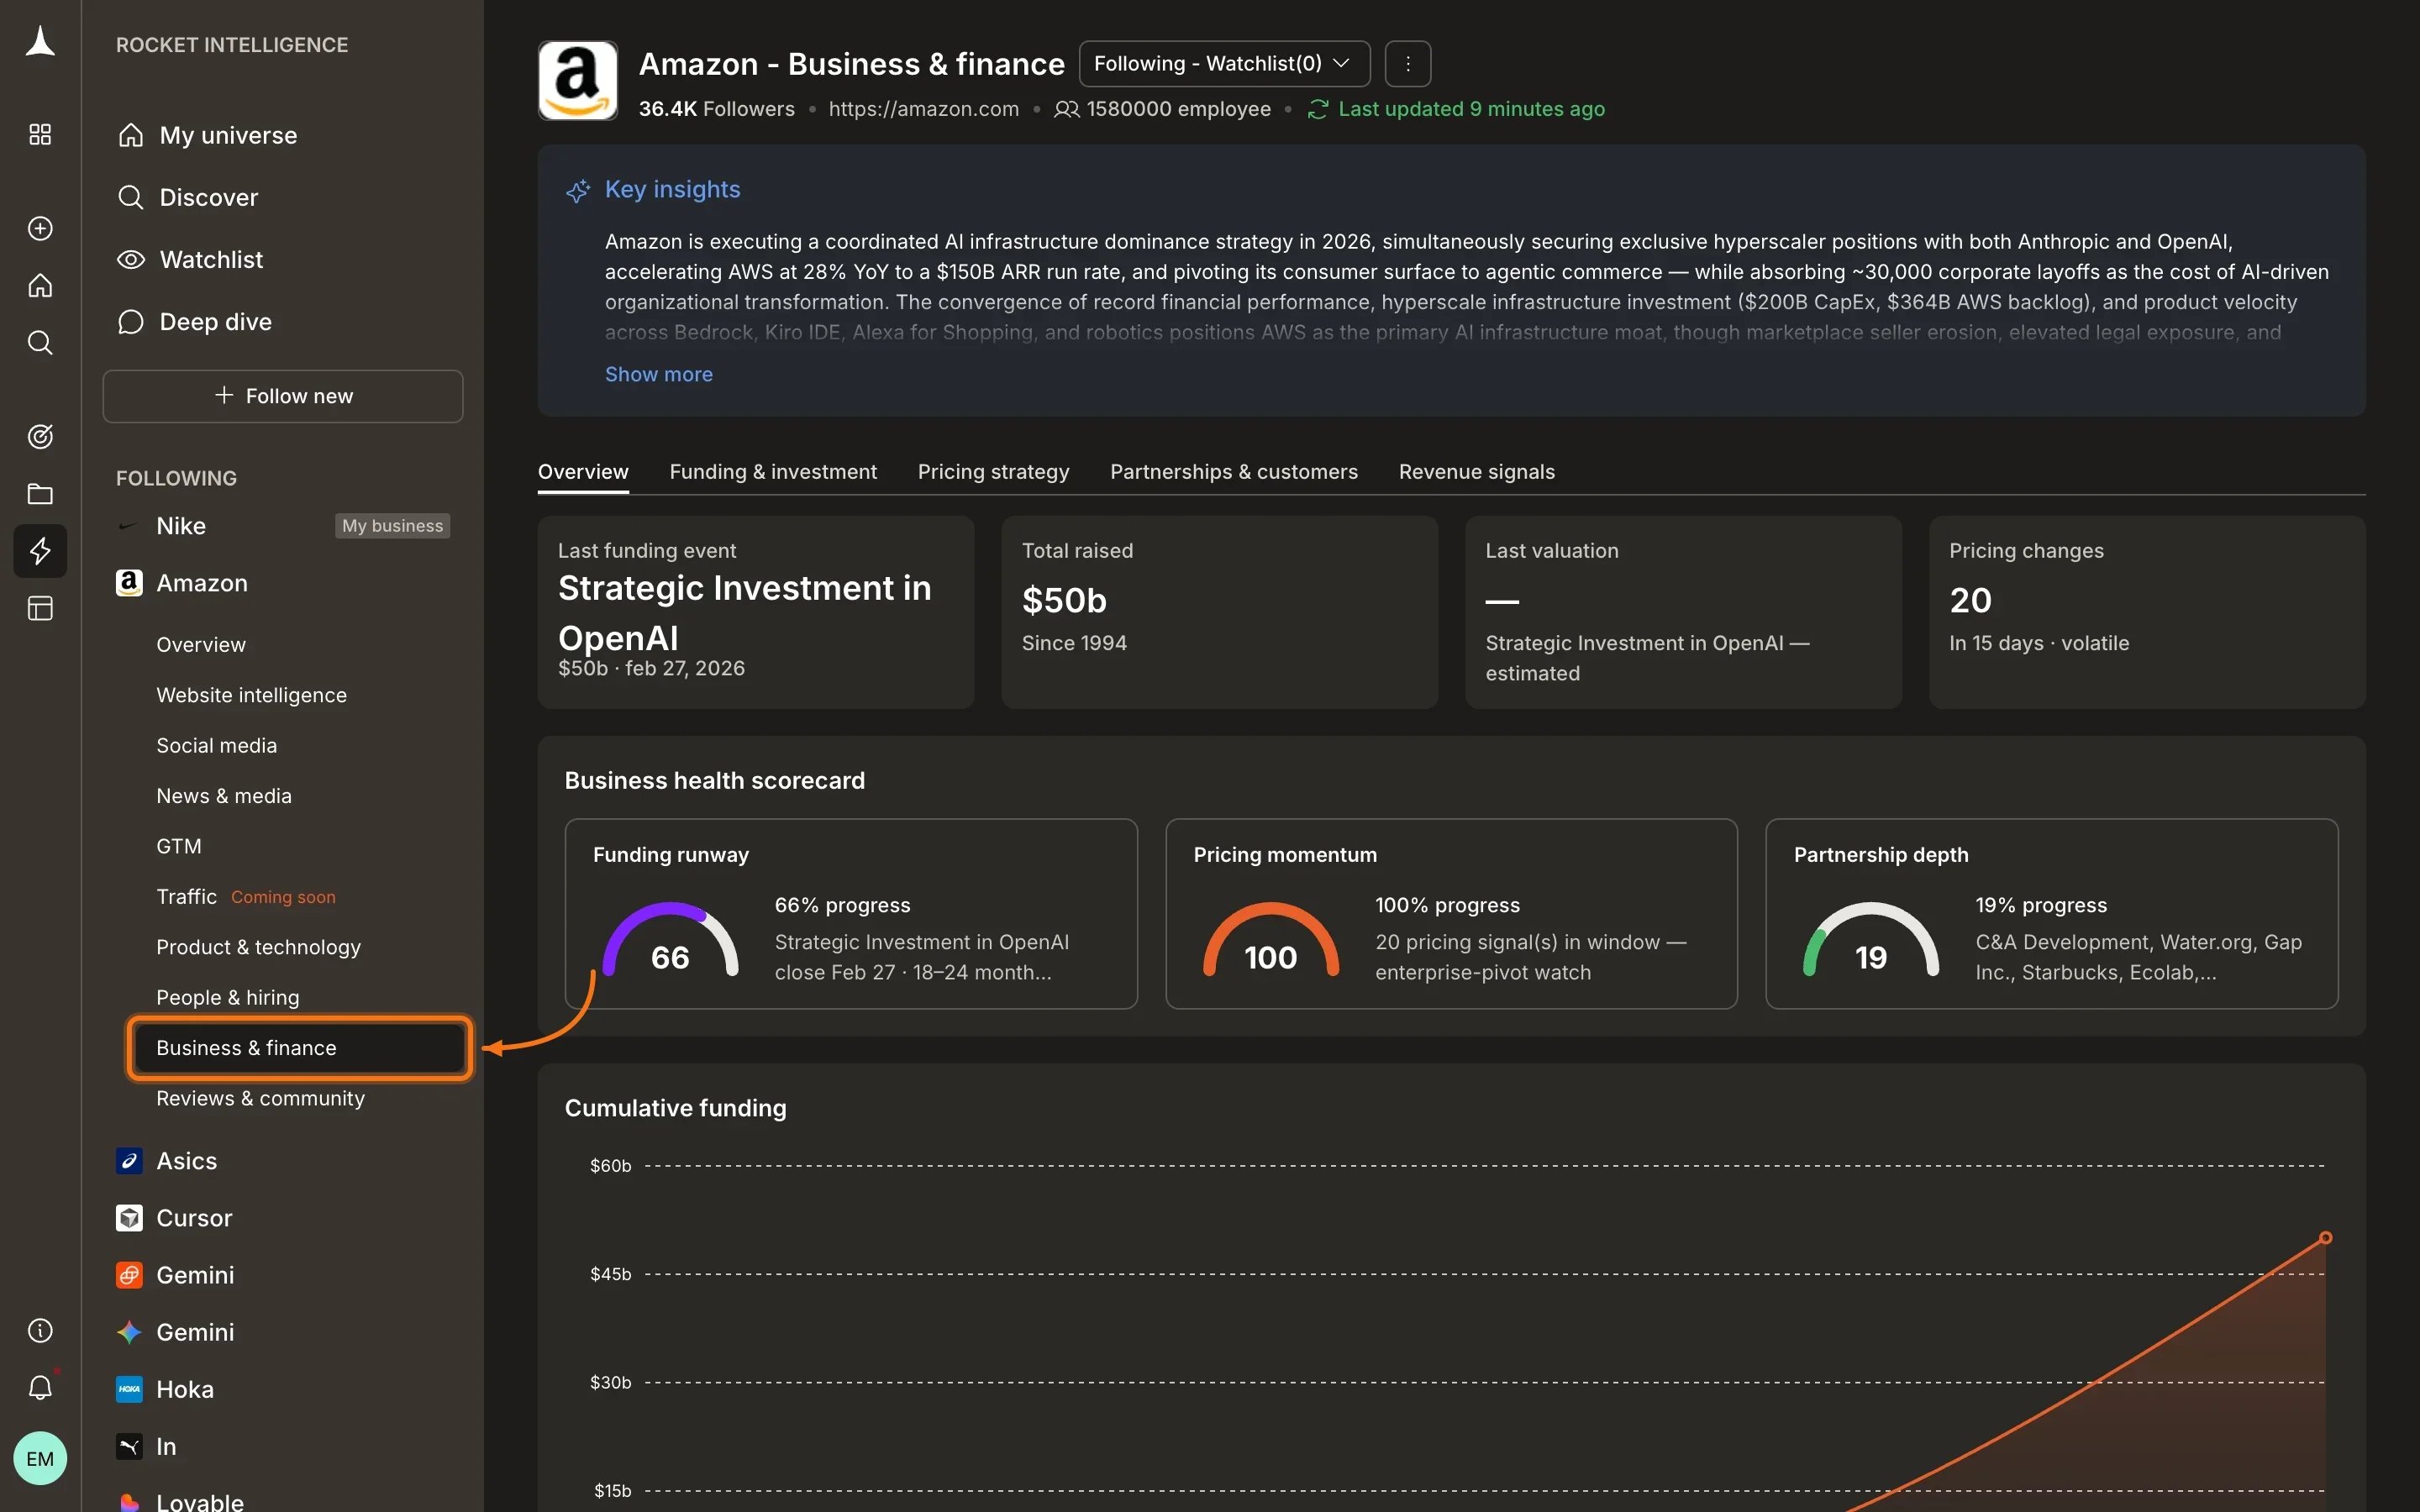Click the Hoka logo icon in the Following list
The width and height of the screenshot is (2420, 1512).
tap(129, 1388)
